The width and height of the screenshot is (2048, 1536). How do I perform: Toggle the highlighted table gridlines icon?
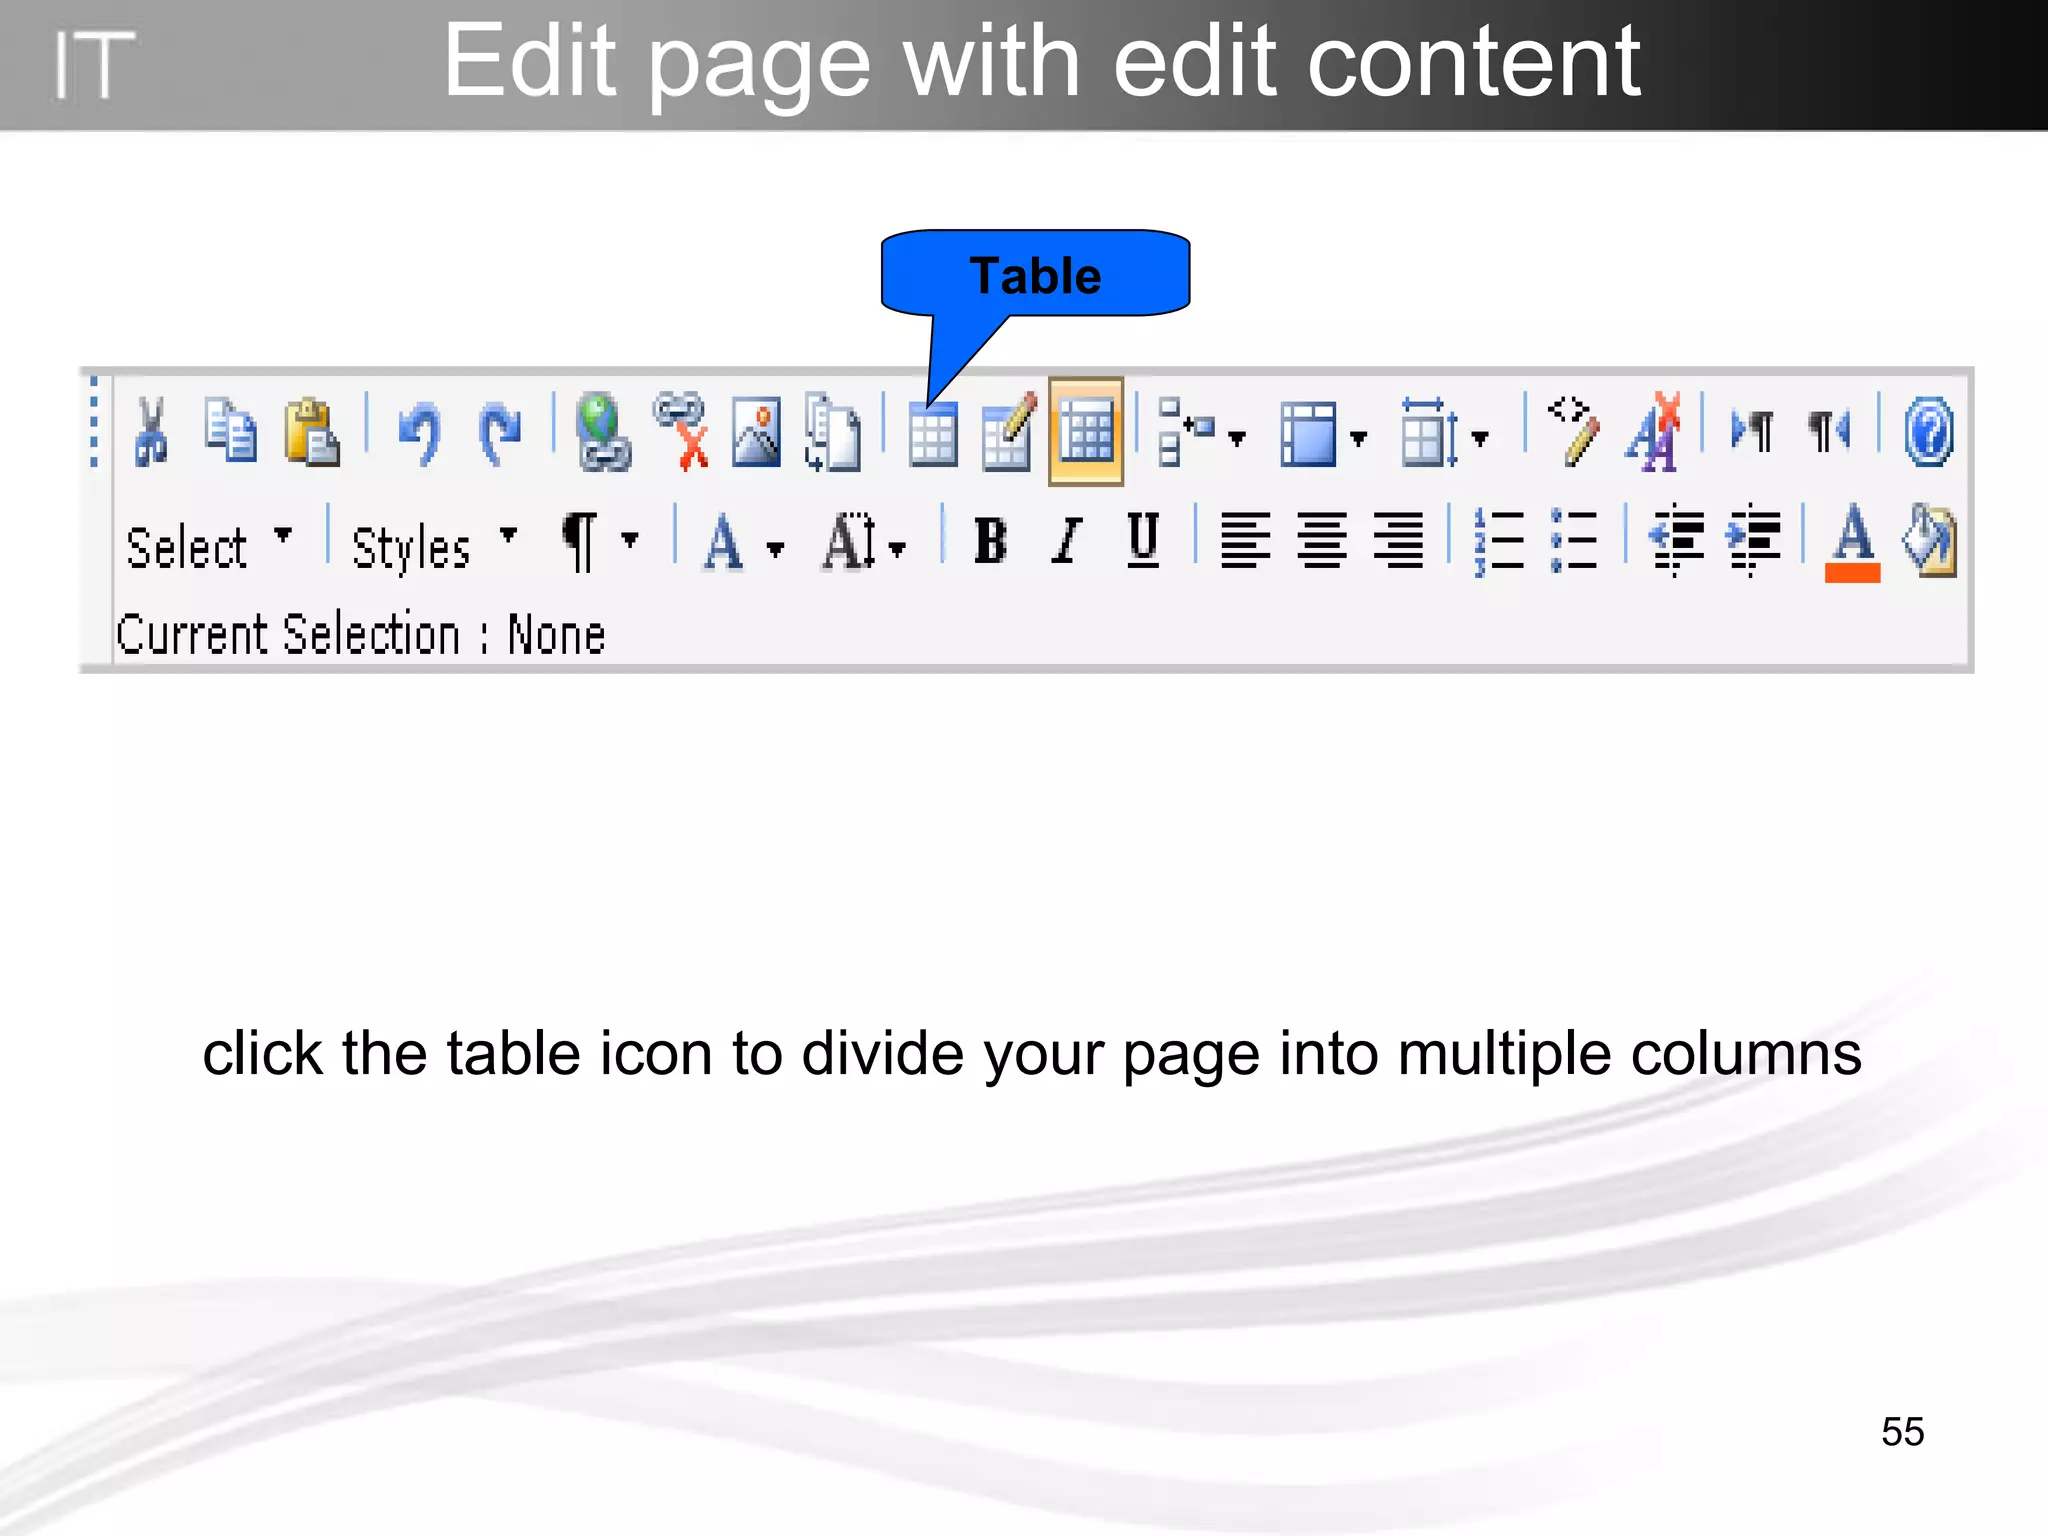[x=1086, y=432]
